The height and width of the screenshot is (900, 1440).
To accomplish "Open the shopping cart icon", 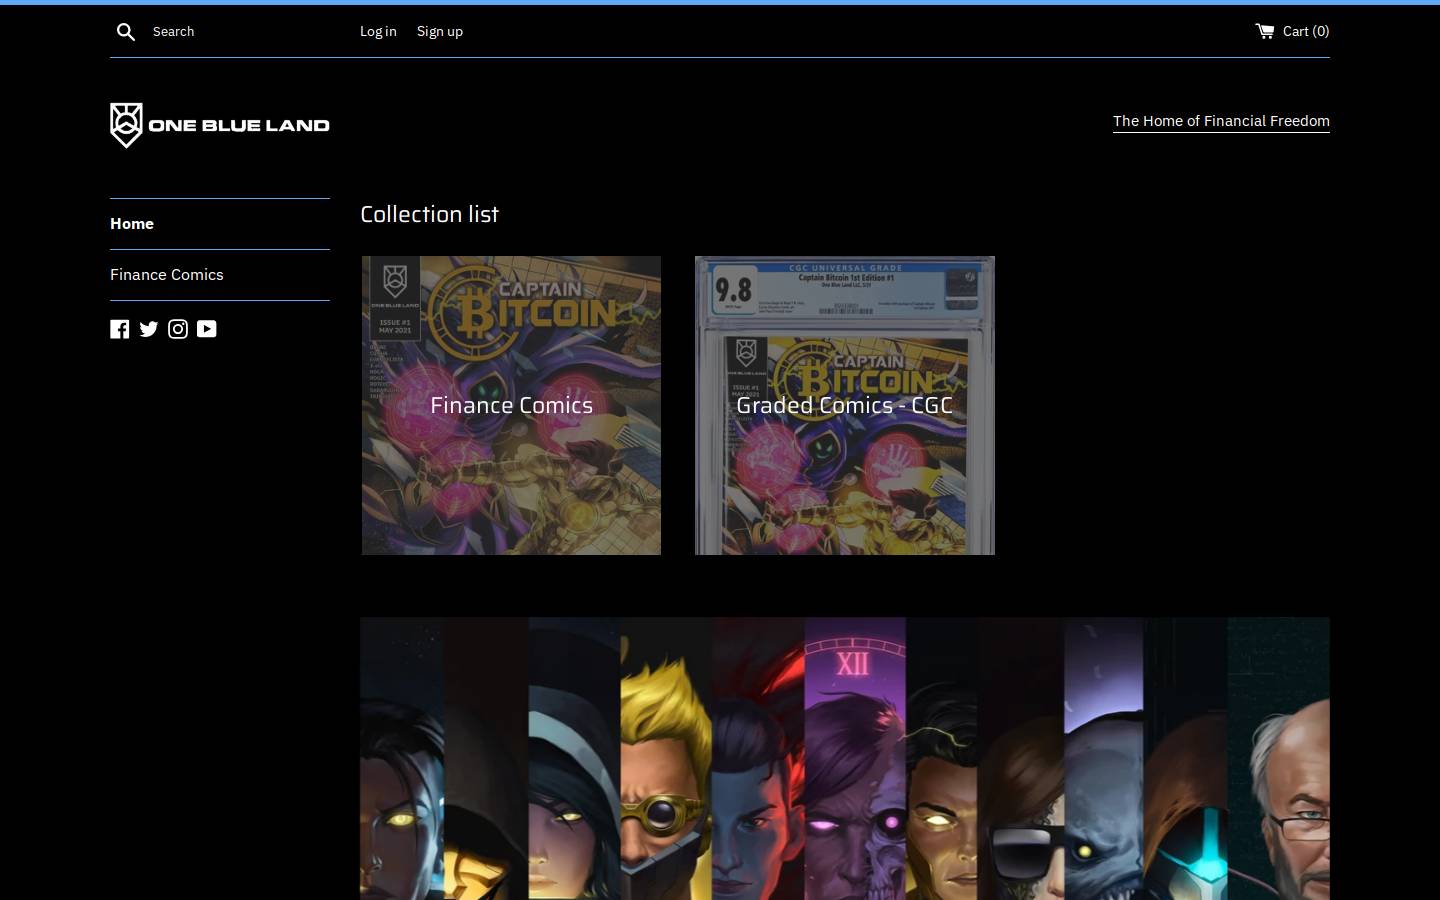I will [x=1265, y=31].
